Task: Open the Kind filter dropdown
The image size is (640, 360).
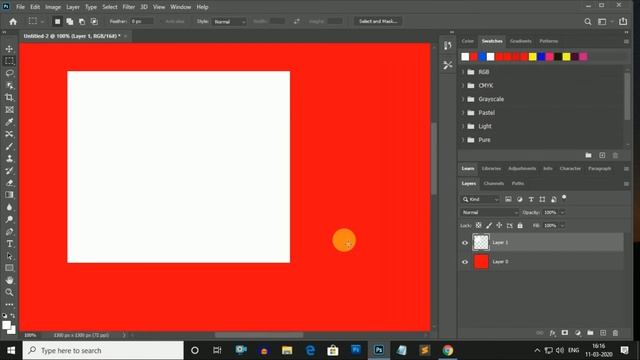Action: [480, 199]
